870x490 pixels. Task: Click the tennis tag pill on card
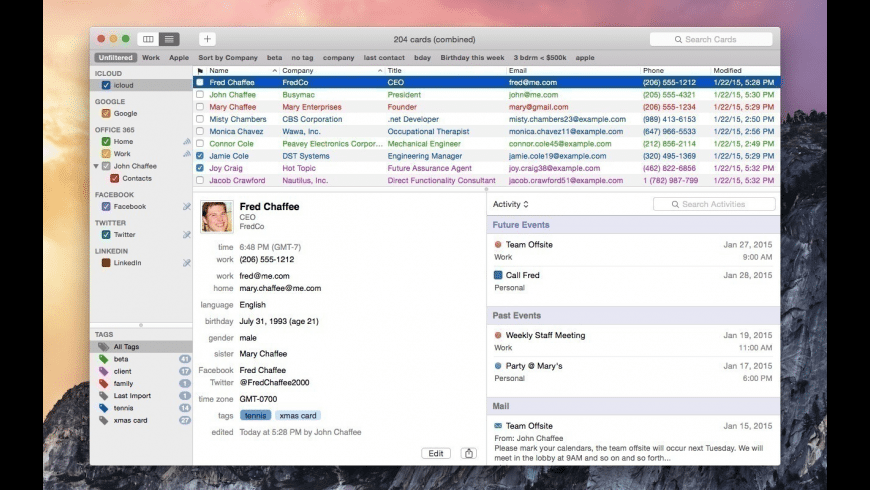255,416
